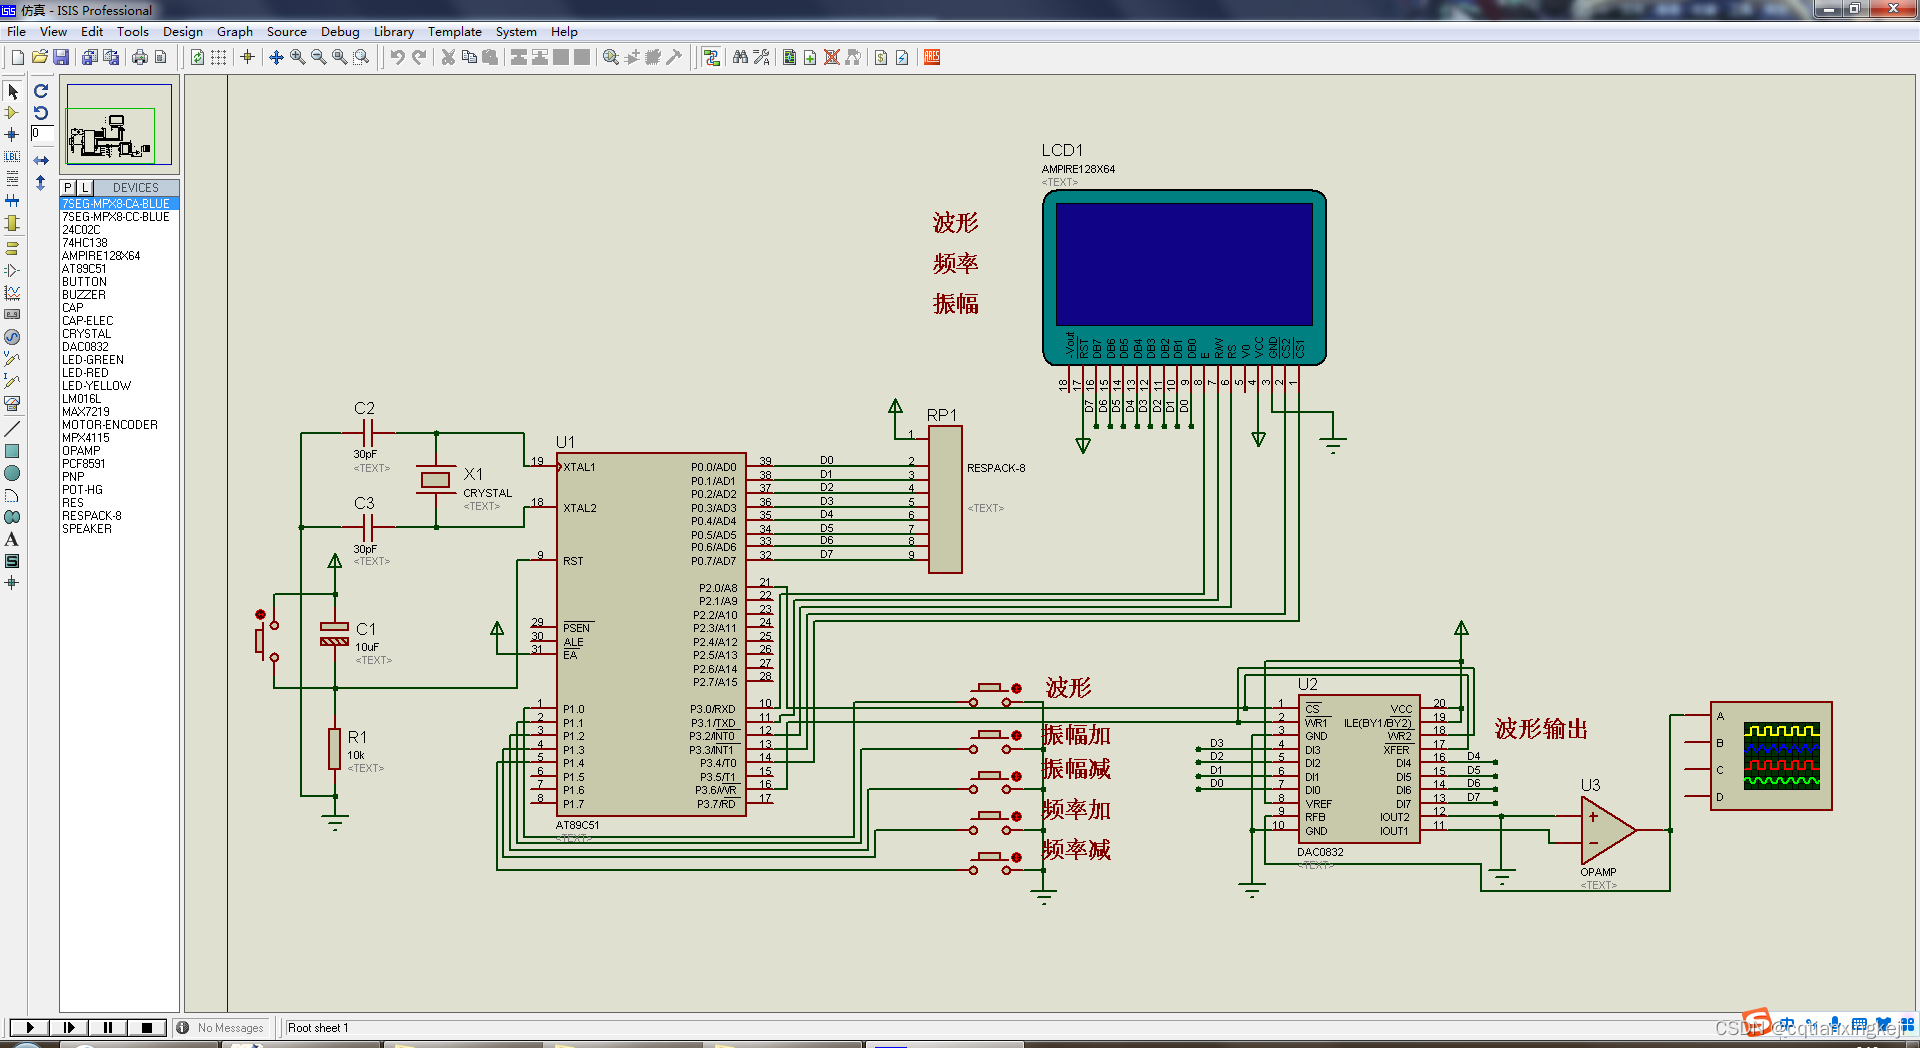The width and height of the screenshot is (1920, 1048).
Task: Copy the selection to clipboard
Action: coord(469,57)
